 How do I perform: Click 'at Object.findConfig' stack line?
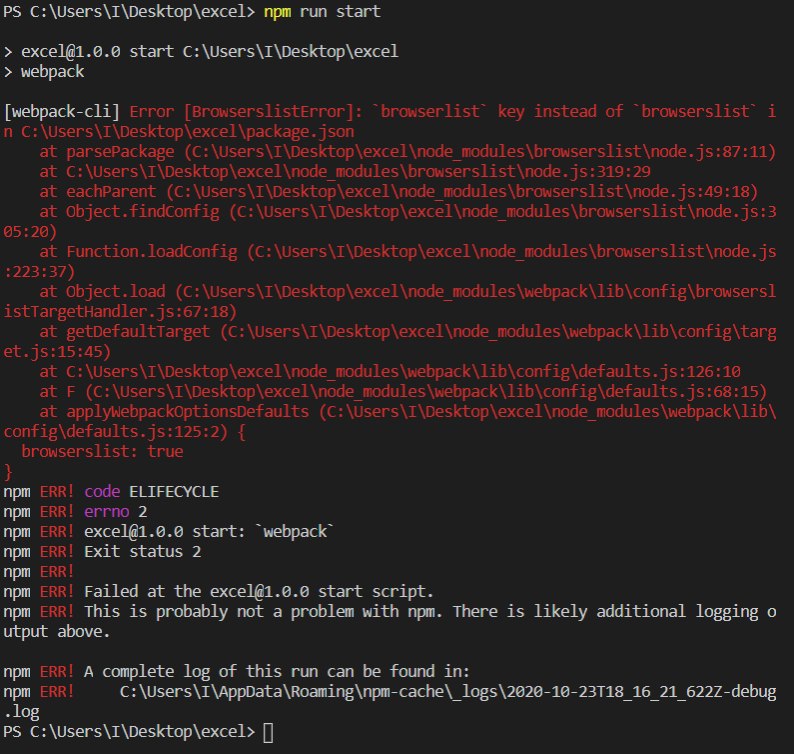point(390,221)
